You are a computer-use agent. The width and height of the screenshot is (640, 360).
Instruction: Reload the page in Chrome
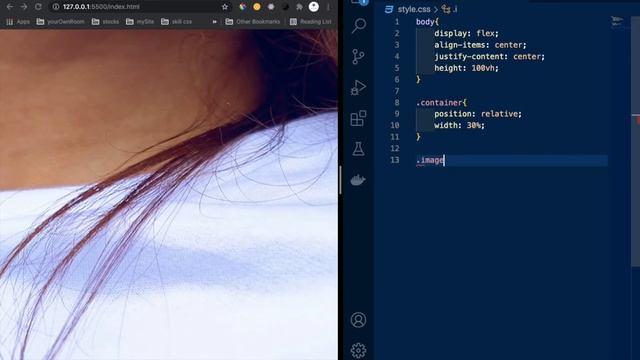click(38, 7)
